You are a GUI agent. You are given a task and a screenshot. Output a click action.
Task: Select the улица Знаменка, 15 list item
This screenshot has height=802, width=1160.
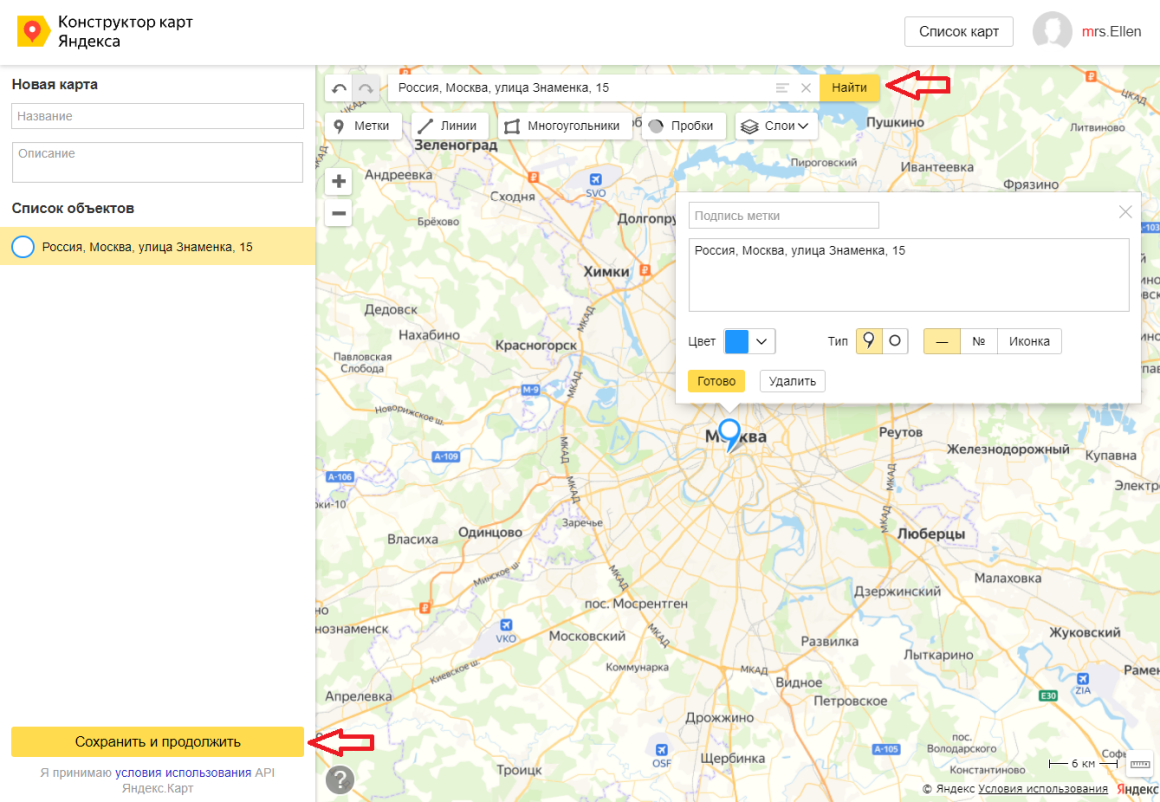pos(158,246)
